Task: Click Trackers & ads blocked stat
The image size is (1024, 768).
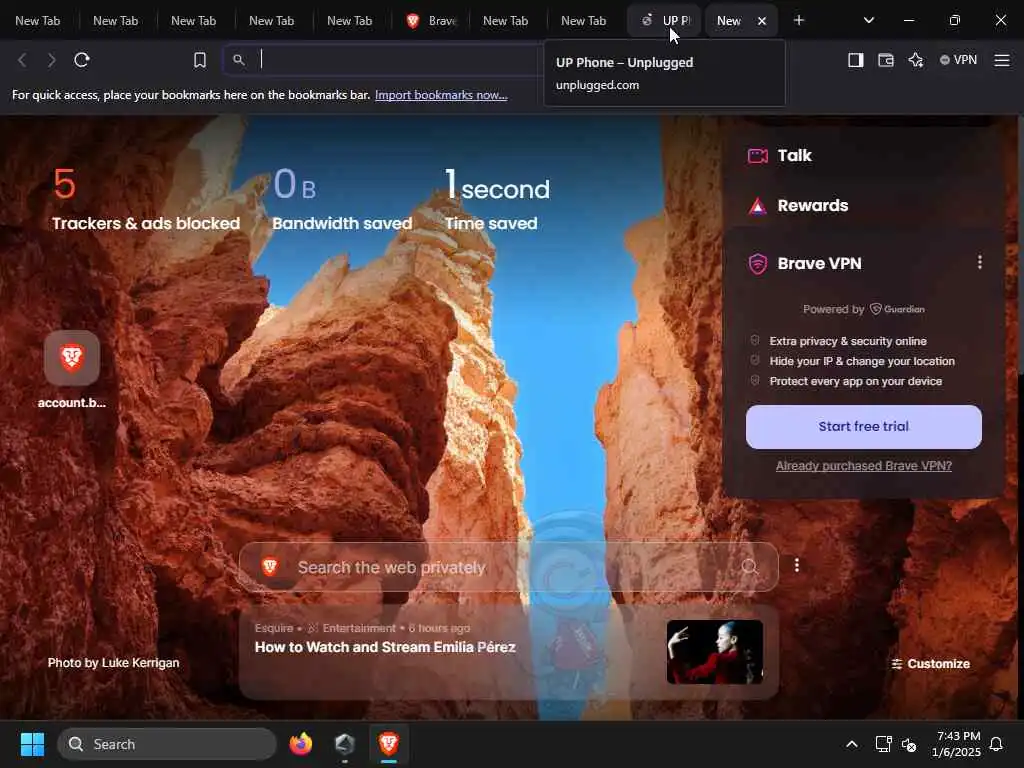Action: coord(146,199)
